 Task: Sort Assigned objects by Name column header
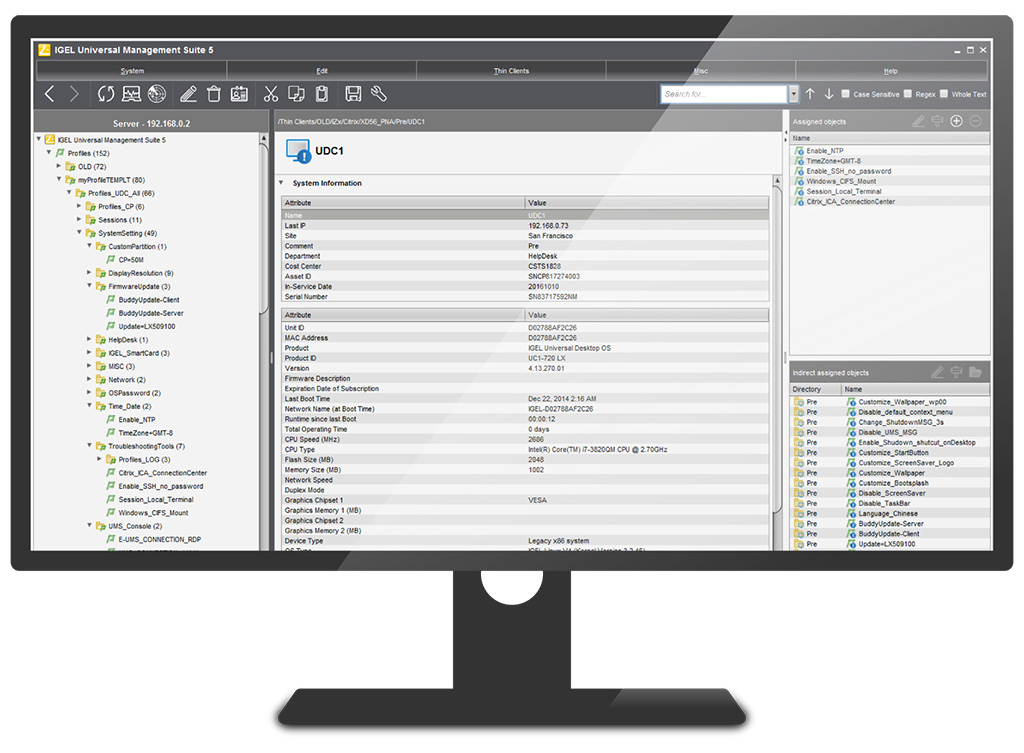(889, 138)
